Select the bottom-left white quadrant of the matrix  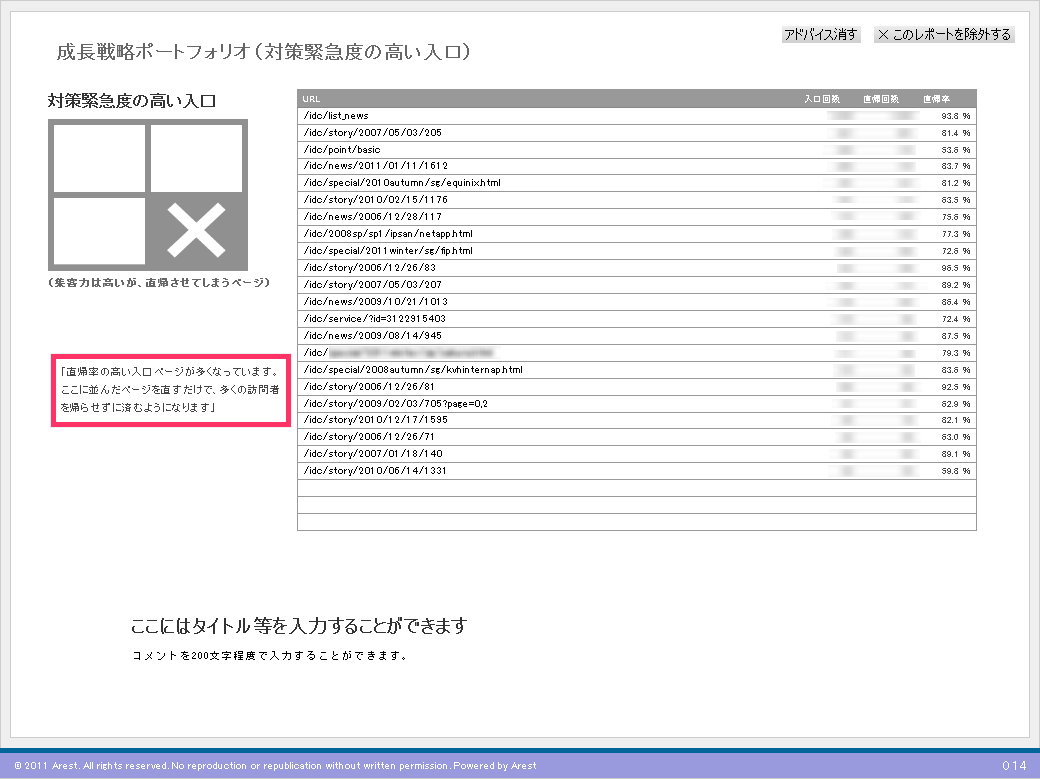99,232
